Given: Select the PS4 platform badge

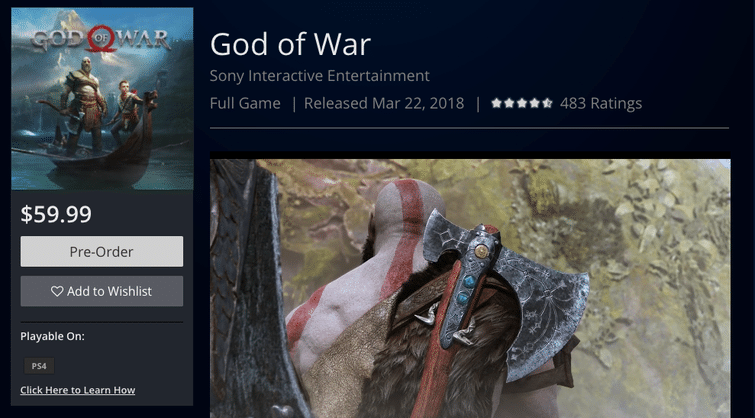Looking at the screenshot, I should 39,366.
